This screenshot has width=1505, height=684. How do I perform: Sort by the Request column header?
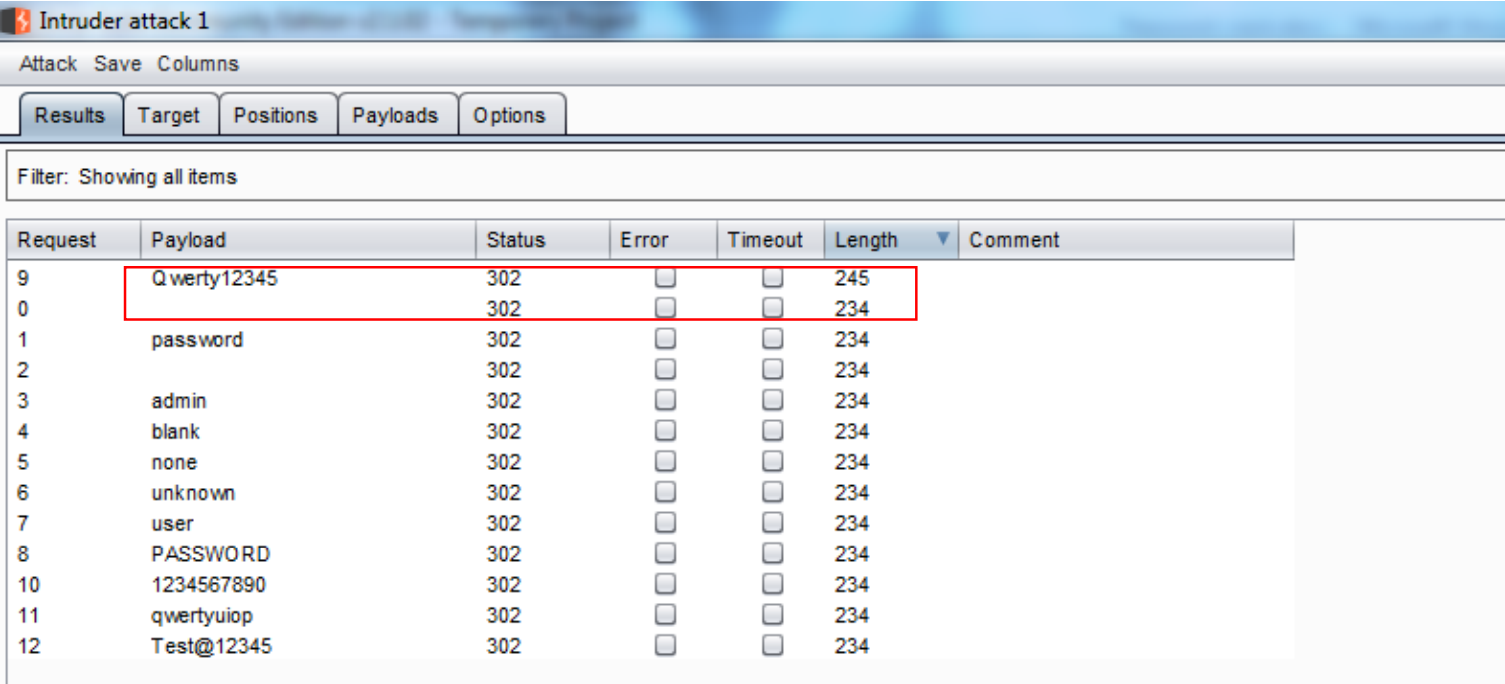tap(73, 240)
